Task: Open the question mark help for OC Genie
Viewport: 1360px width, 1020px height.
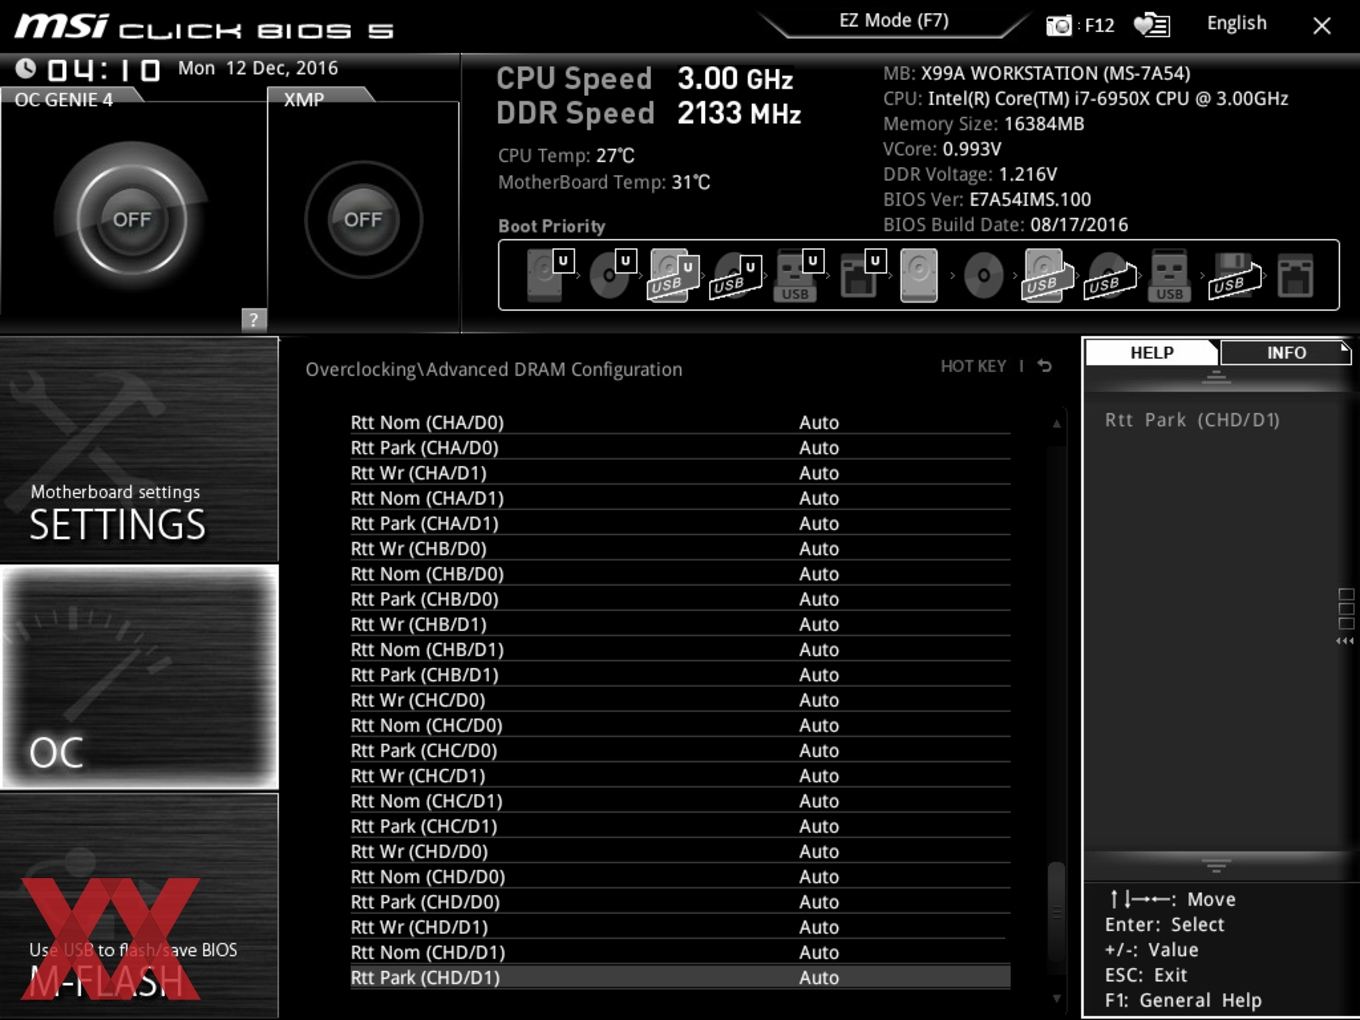Action: pyautogui.click(x=254, y=319)
